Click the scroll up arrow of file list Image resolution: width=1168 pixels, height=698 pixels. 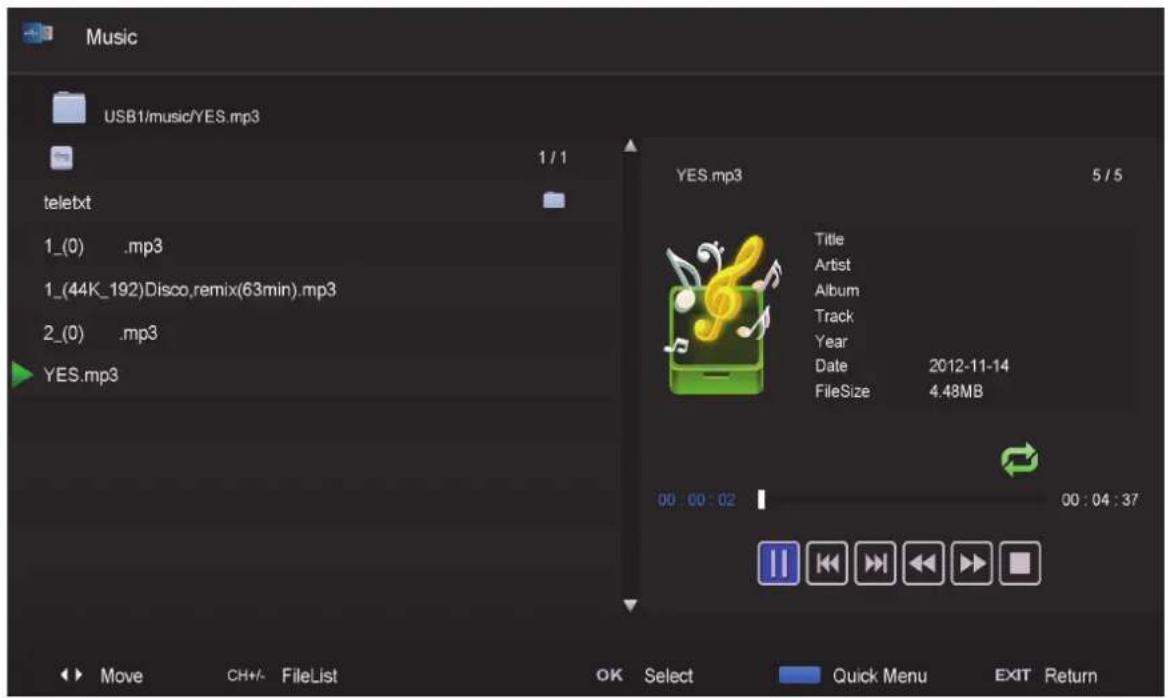pos(630,146)
